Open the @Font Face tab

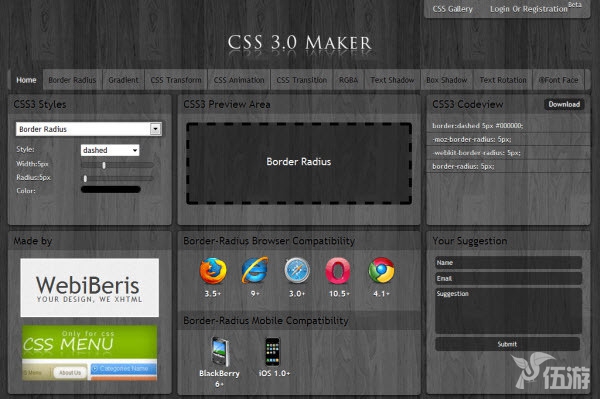pos(558,80)
